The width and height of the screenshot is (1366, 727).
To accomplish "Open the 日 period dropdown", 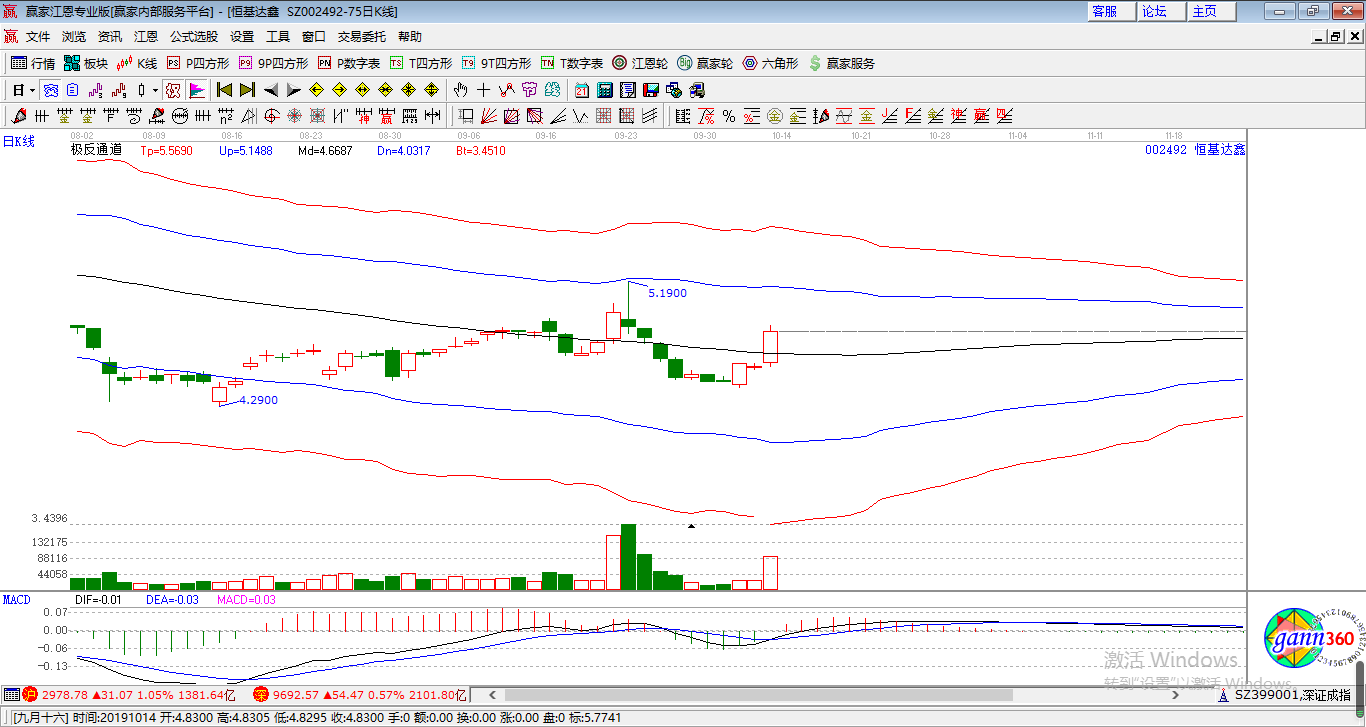I will coord(24,90).
